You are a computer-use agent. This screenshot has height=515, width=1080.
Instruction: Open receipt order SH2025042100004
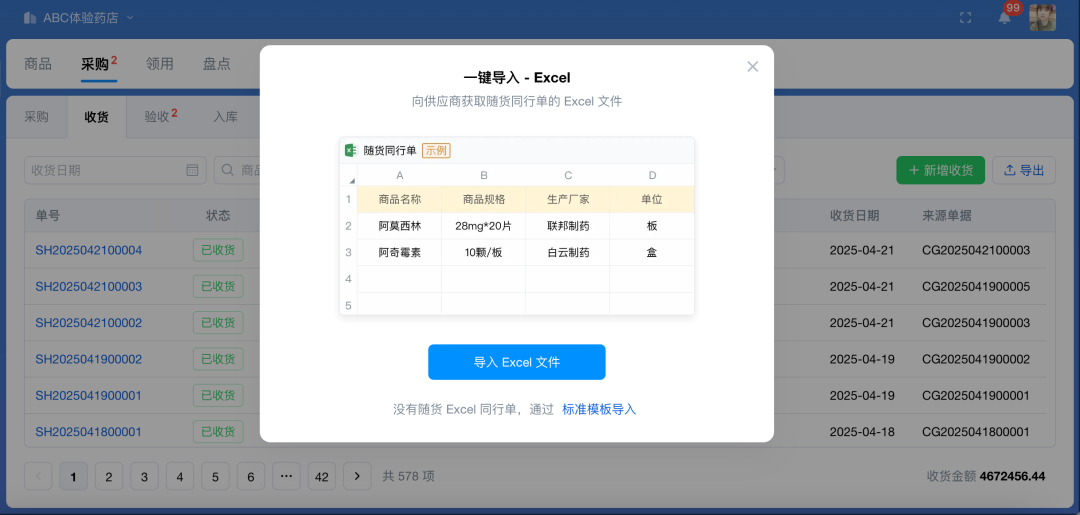coord(89,250)
